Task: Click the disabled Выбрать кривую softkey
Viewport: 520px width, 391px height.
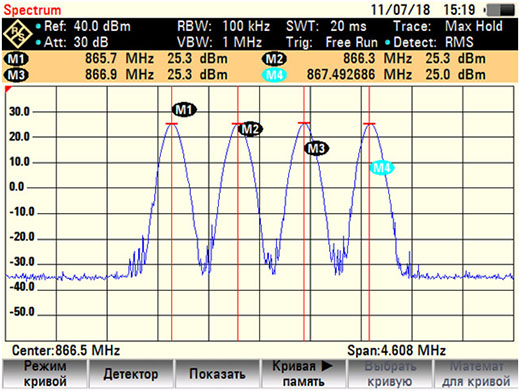Action: (x=390, y=374)
